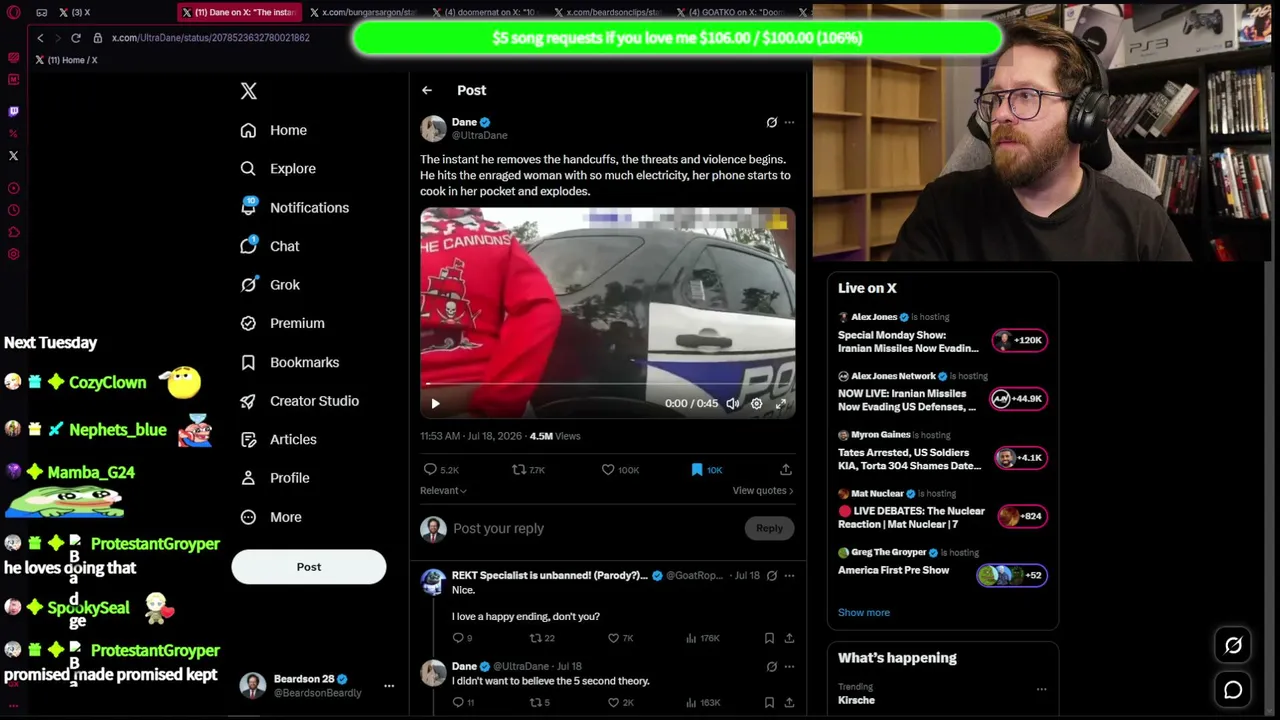Viewport: 1280px width, 720px height.
Task: Bookmark Dane's five second theory reply
Action: [769, 703]
